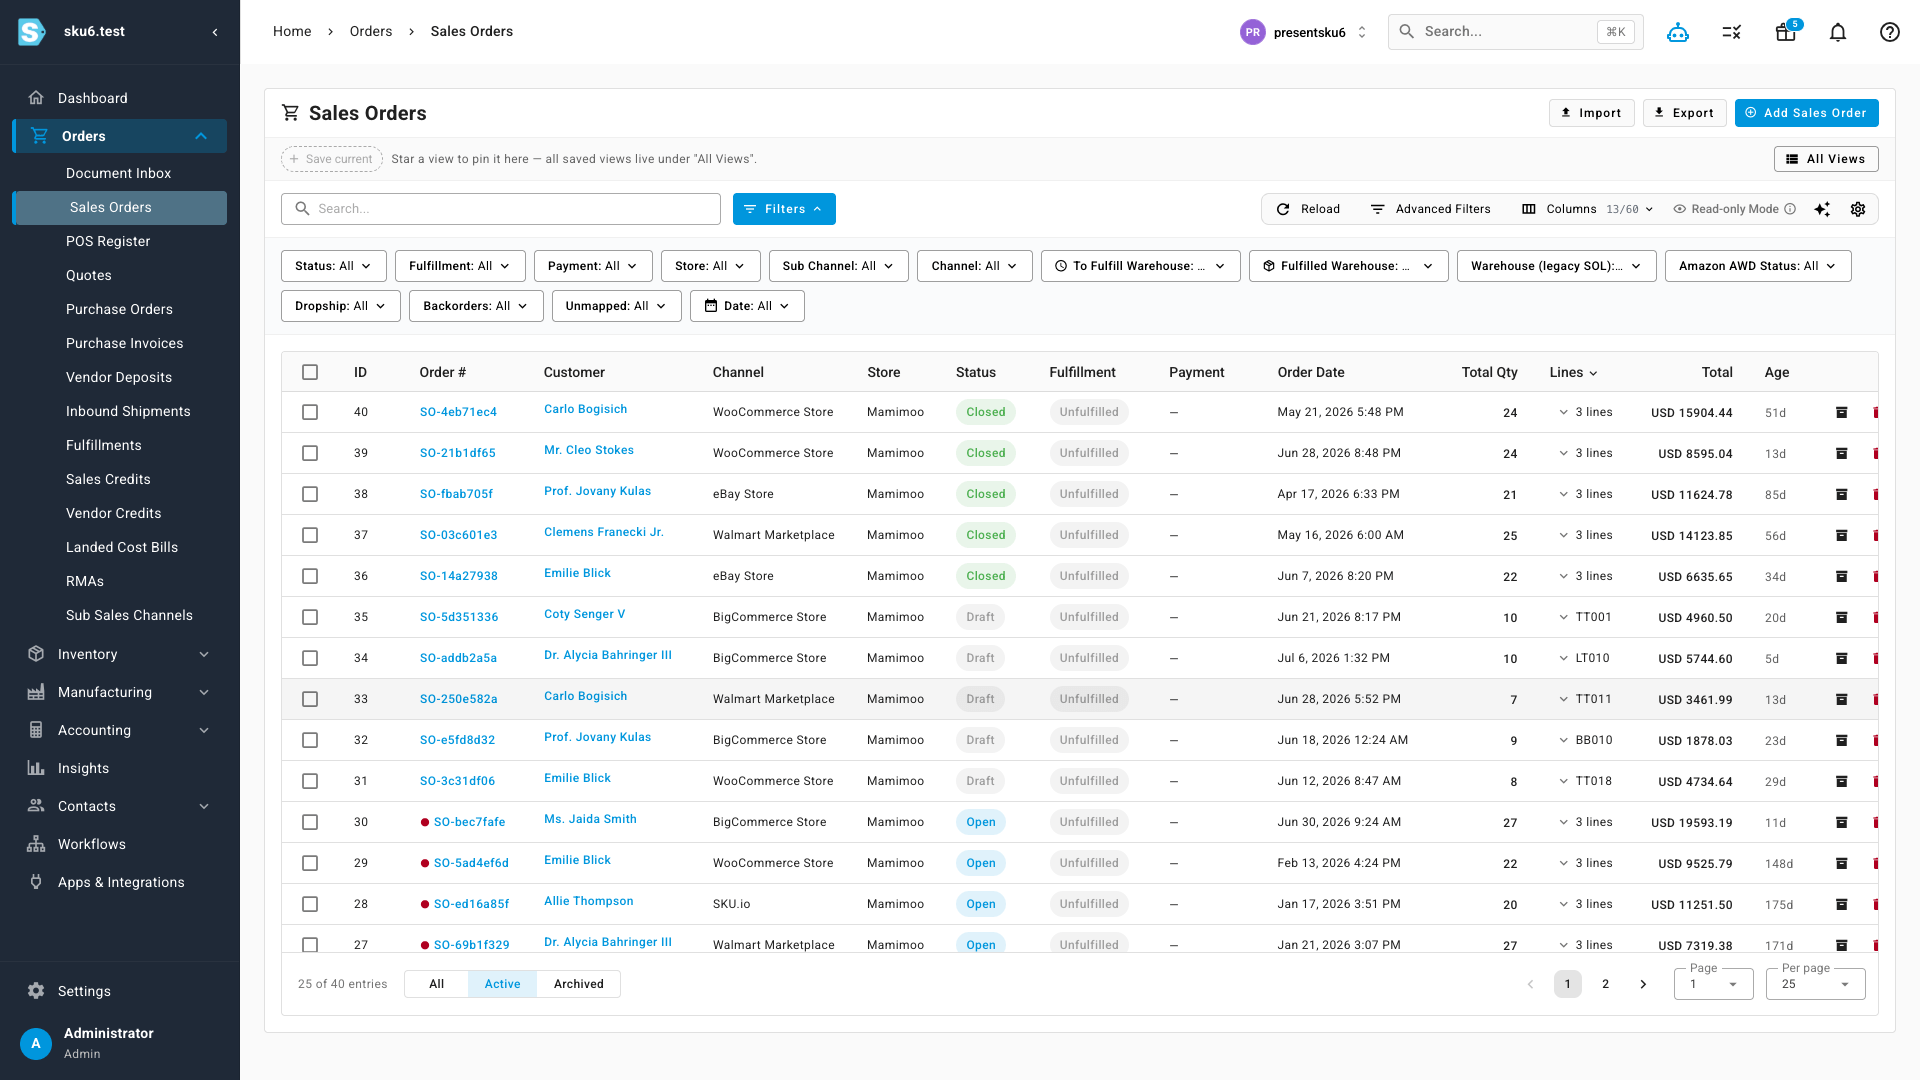The image size is (1920, 1080).
Task: Open the checklist tasks icon in header
Action: click(1732, 32)
